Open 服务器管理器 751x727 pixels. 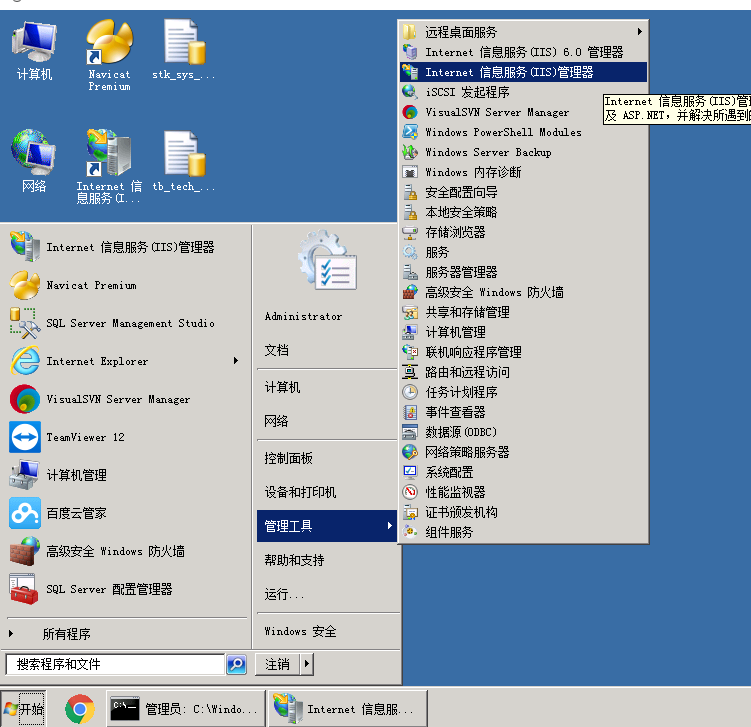[523, 272]
